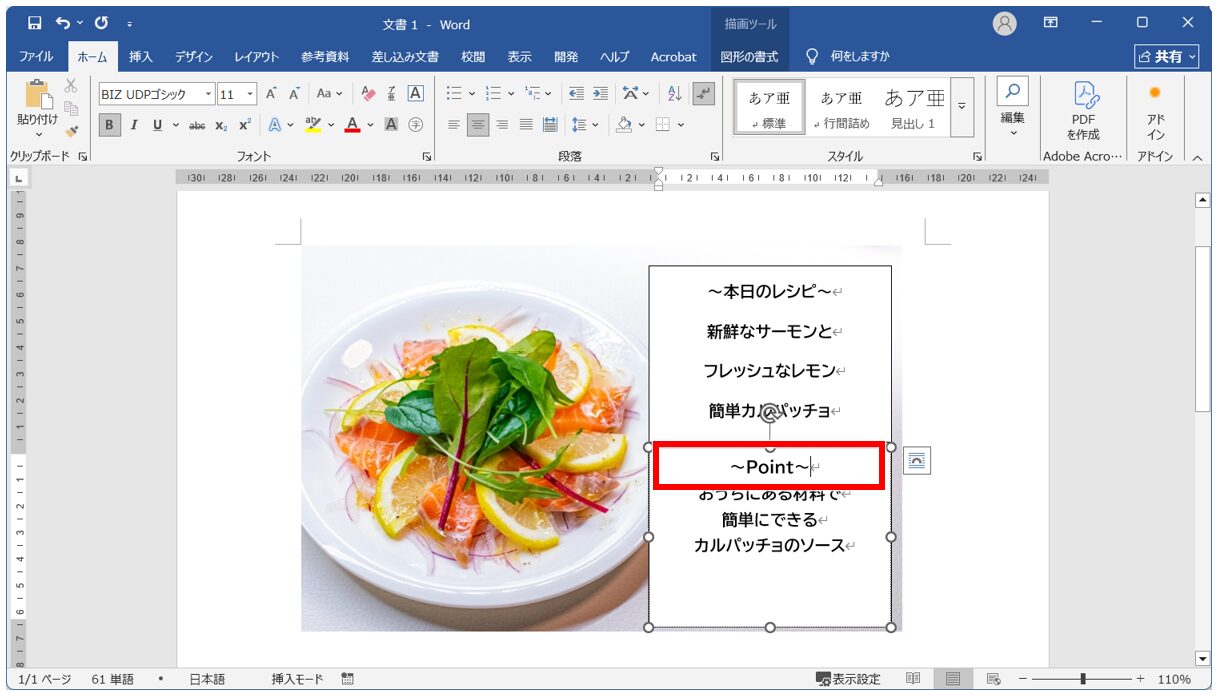1219x696 pixels.
Task: Click the enclose characters bordered A icon
Action: 416,94
